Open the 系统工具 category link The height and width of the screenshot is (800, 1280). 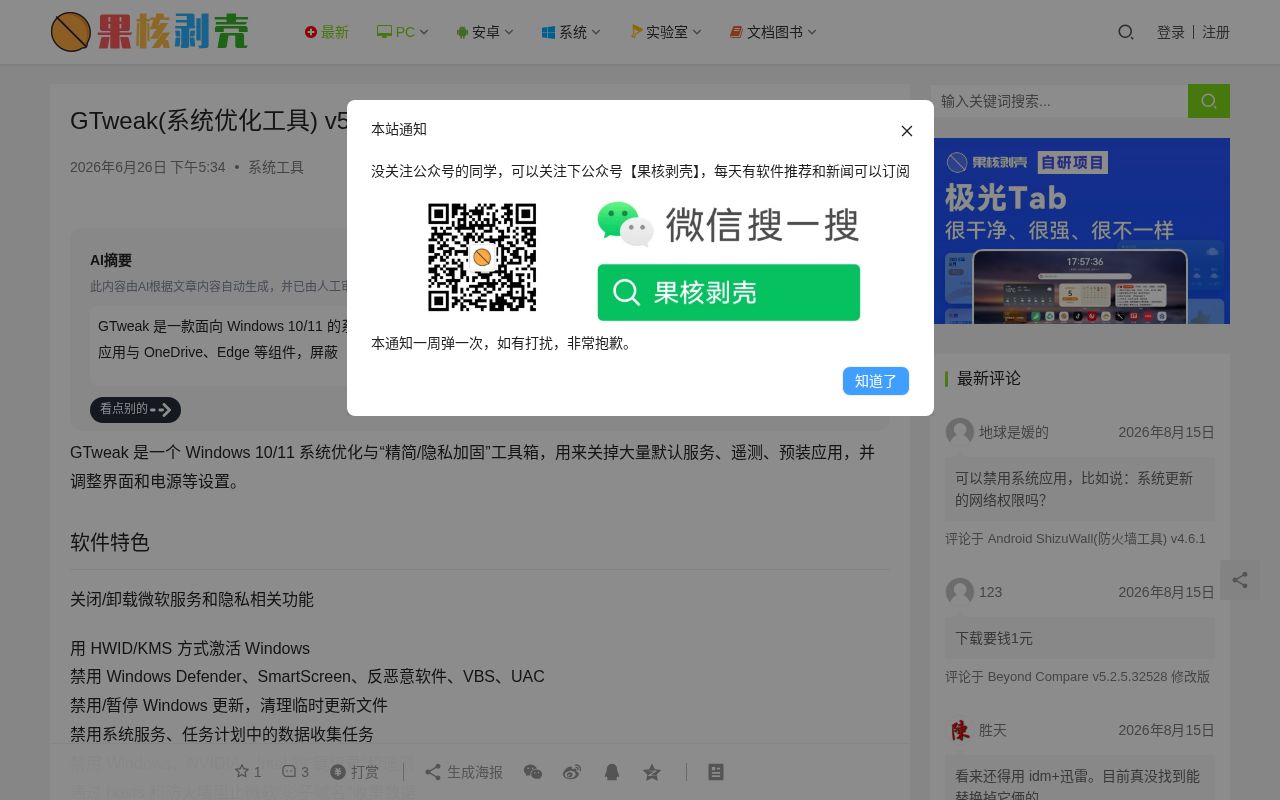[276, 167]
